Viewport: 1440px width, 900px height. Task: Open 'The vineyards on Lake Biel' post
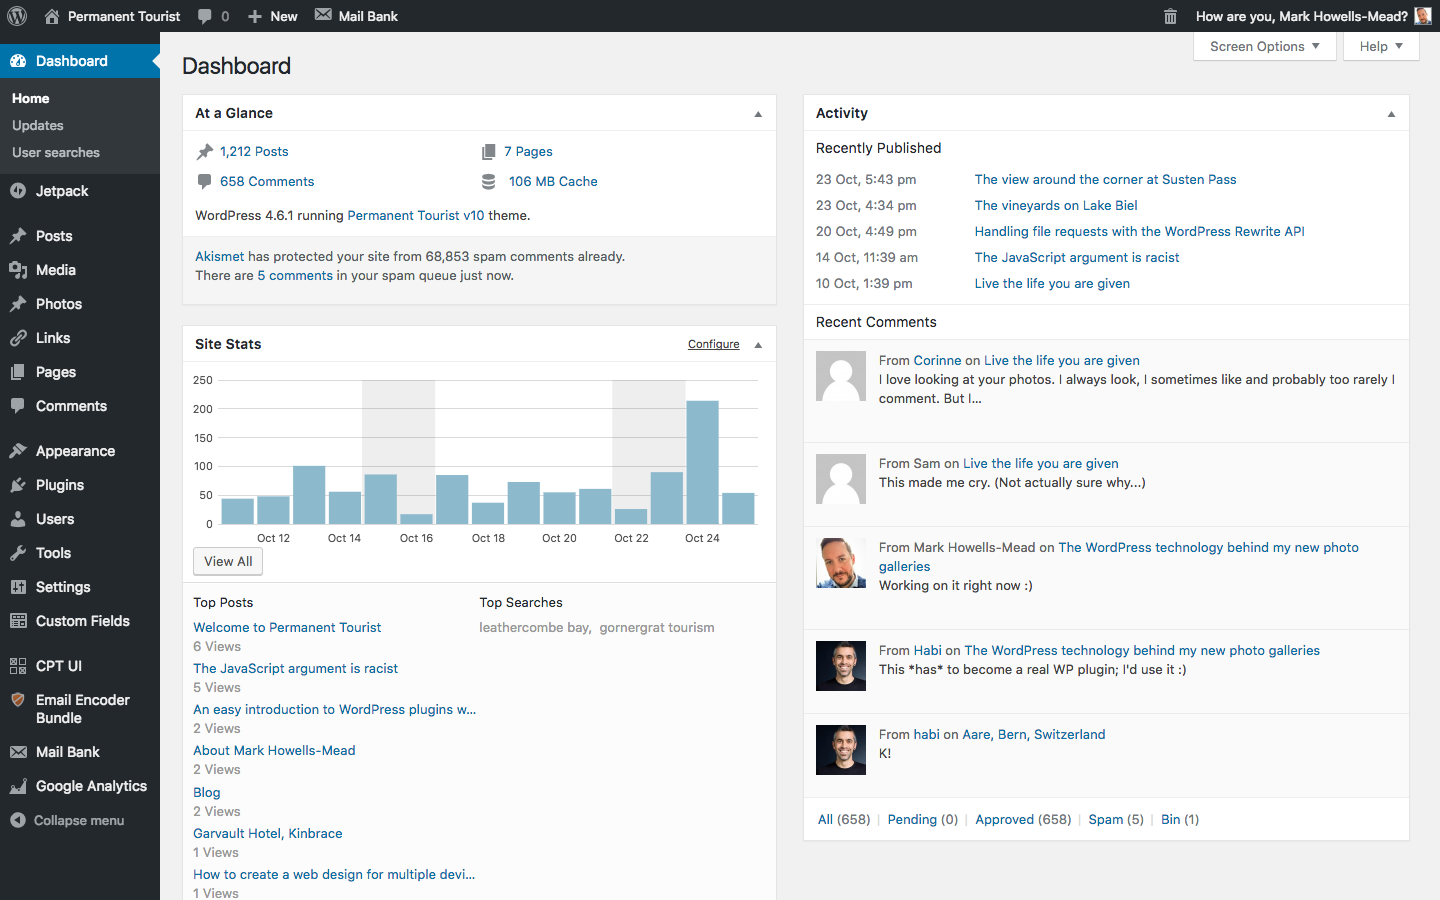pos(1056,205)
